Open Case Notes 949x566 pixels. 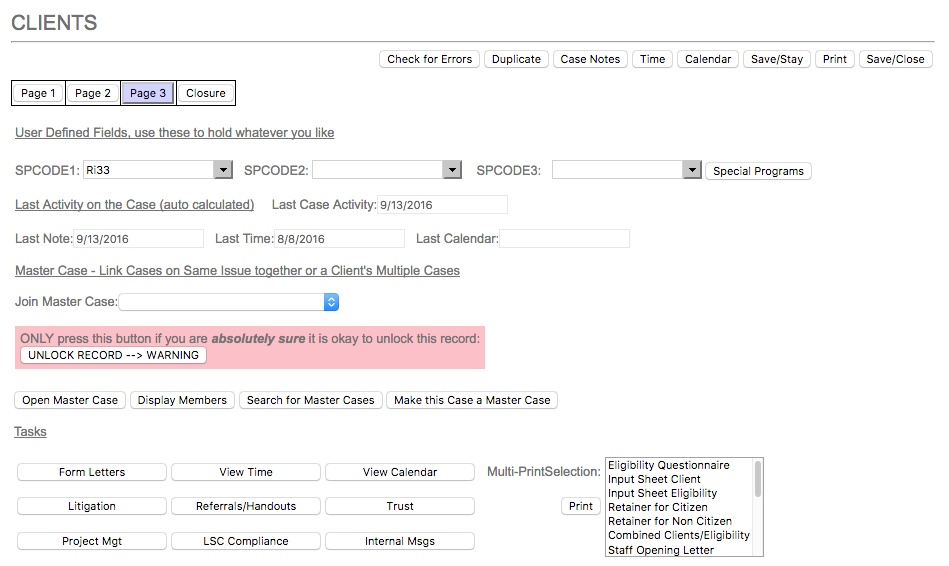(590, 59)
